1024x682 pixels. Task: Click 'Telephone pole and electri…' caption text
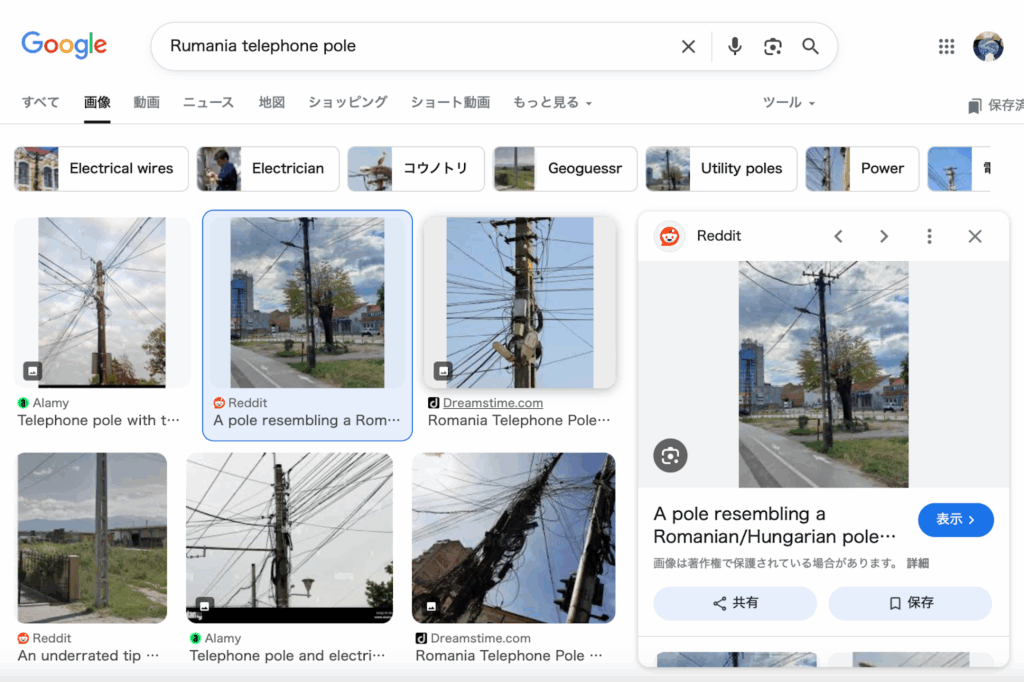point(287,655)
